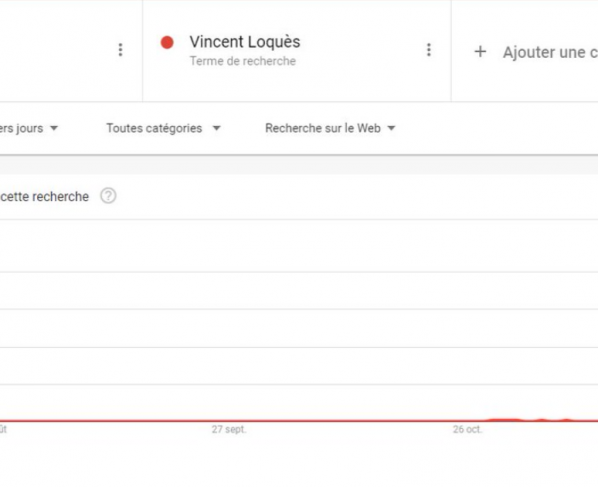Expand the 'derniers jours' time range dropdown
The height and width of the screenshot is (487, 598).
click(29, 128)
